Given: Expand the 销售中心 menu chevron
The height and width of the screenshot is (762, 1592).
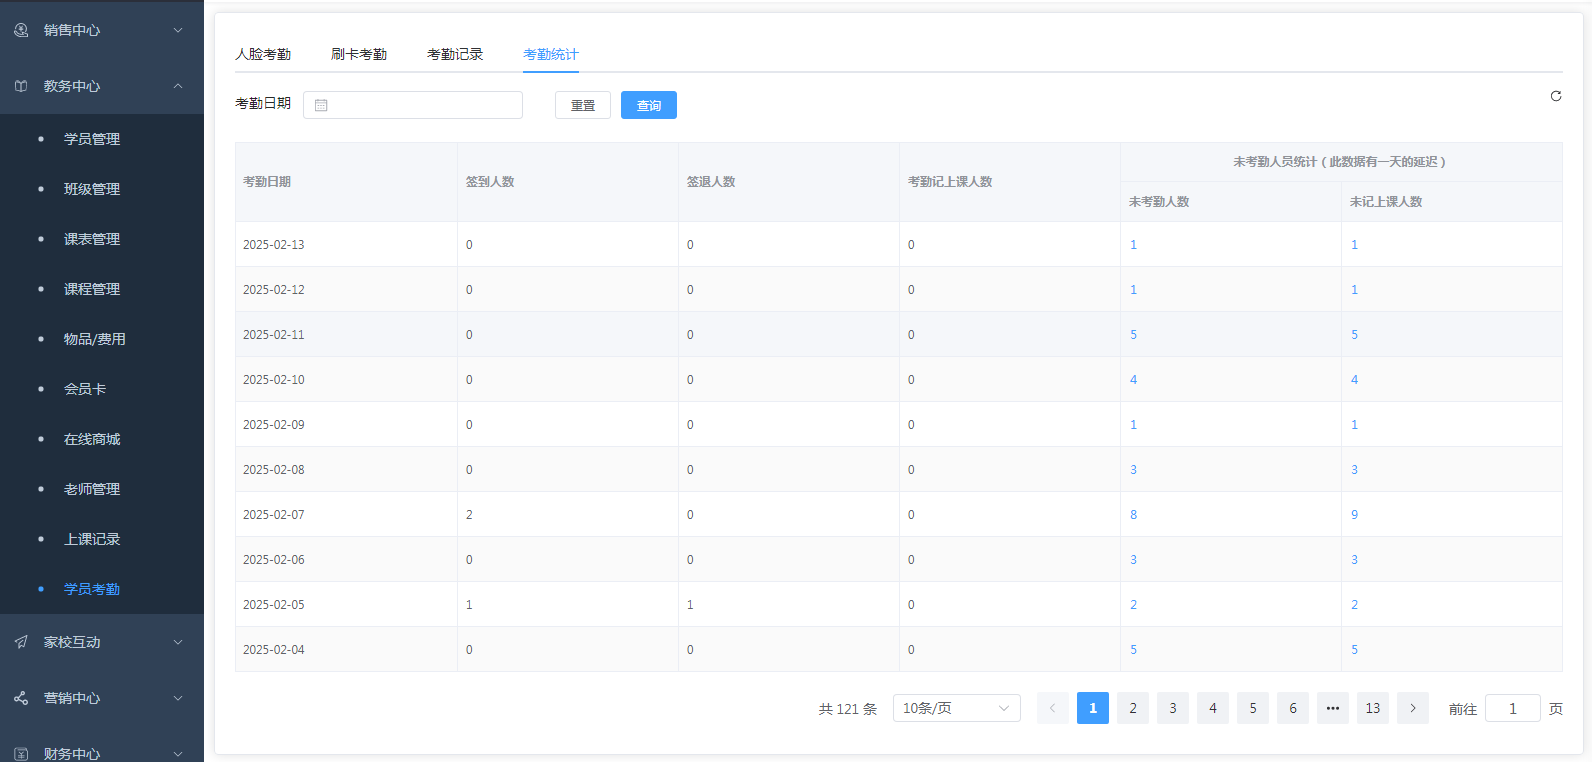Looking at the screenshot, I should (178, 30).
